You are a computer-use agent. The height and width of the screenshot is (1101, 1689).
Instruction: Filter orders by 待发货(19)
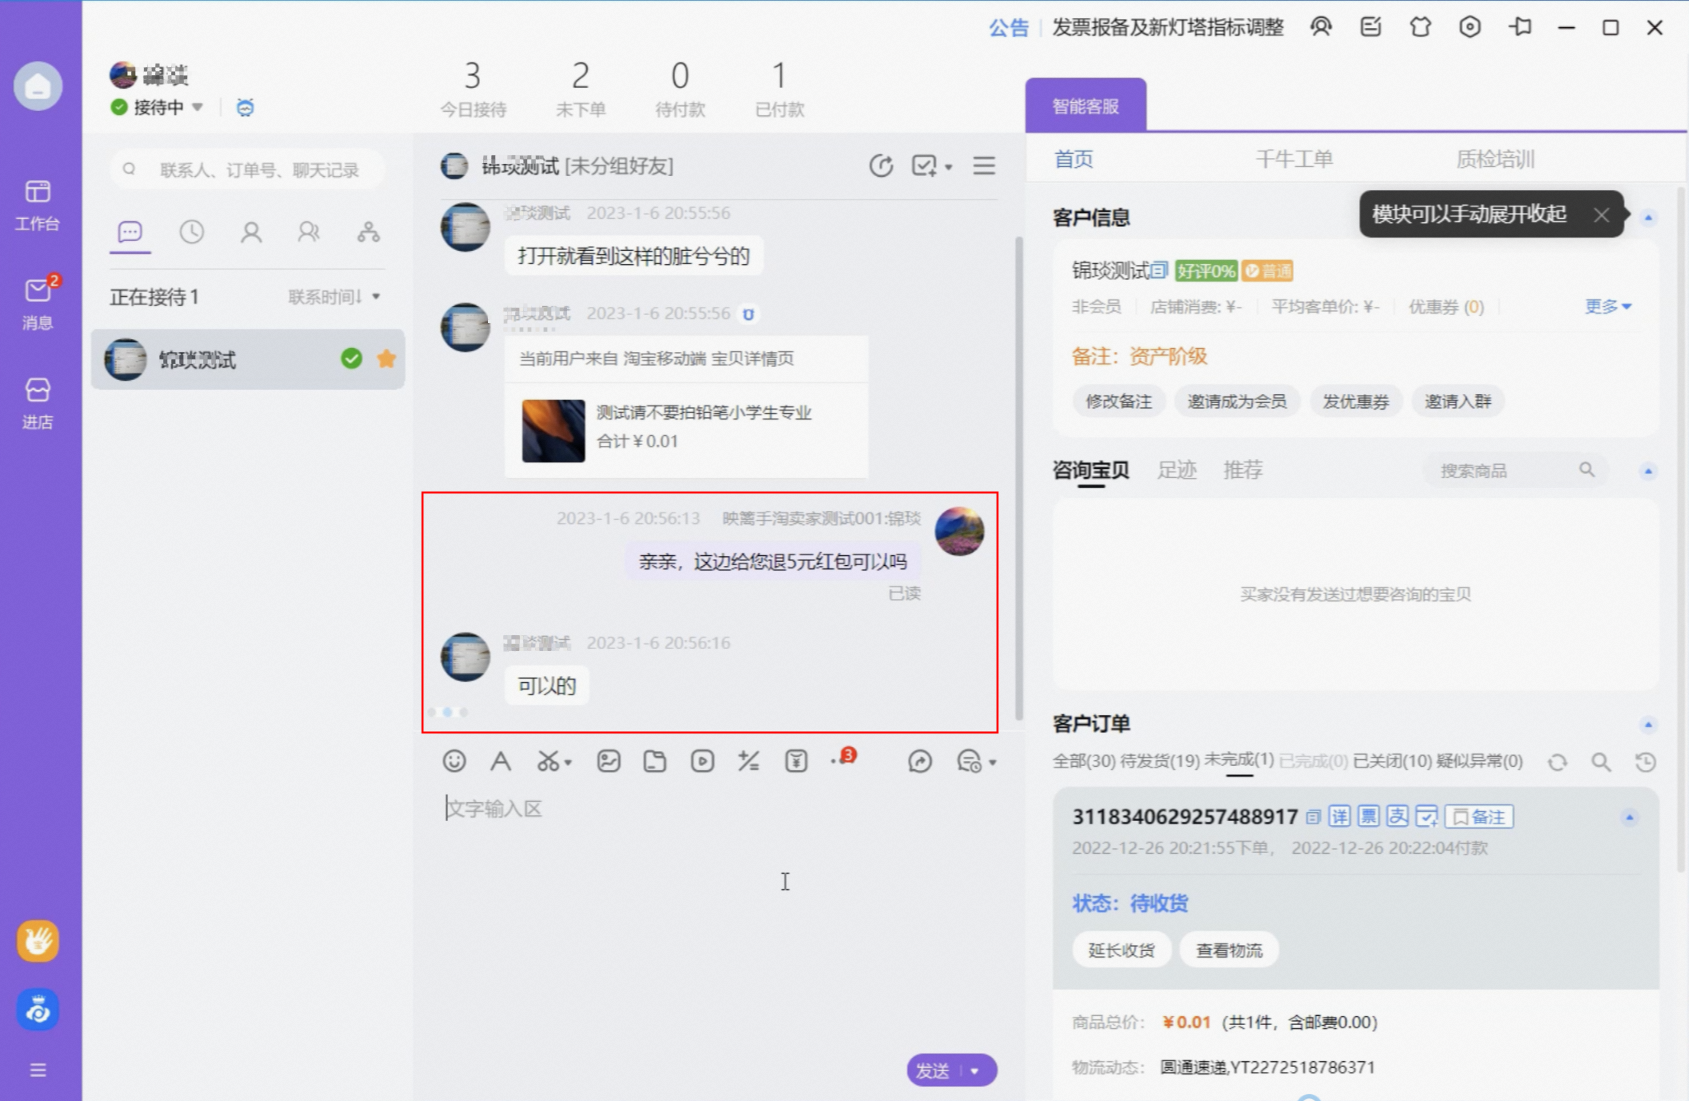click(1160, 762)
